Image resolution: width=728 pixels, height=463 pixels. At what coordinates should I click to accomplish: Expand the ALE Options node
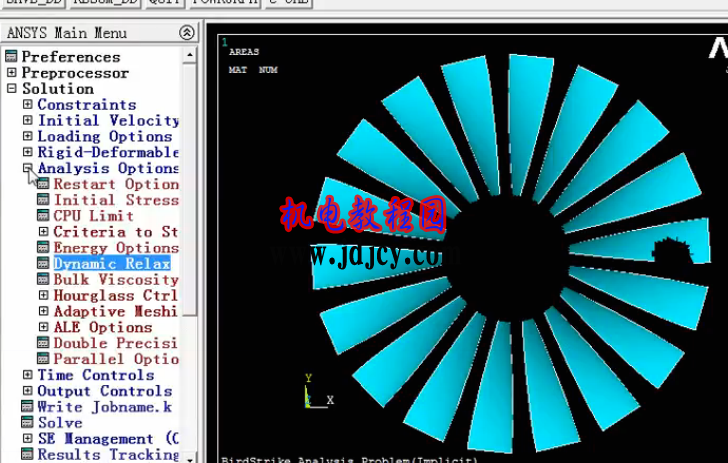tap(43, 327)
